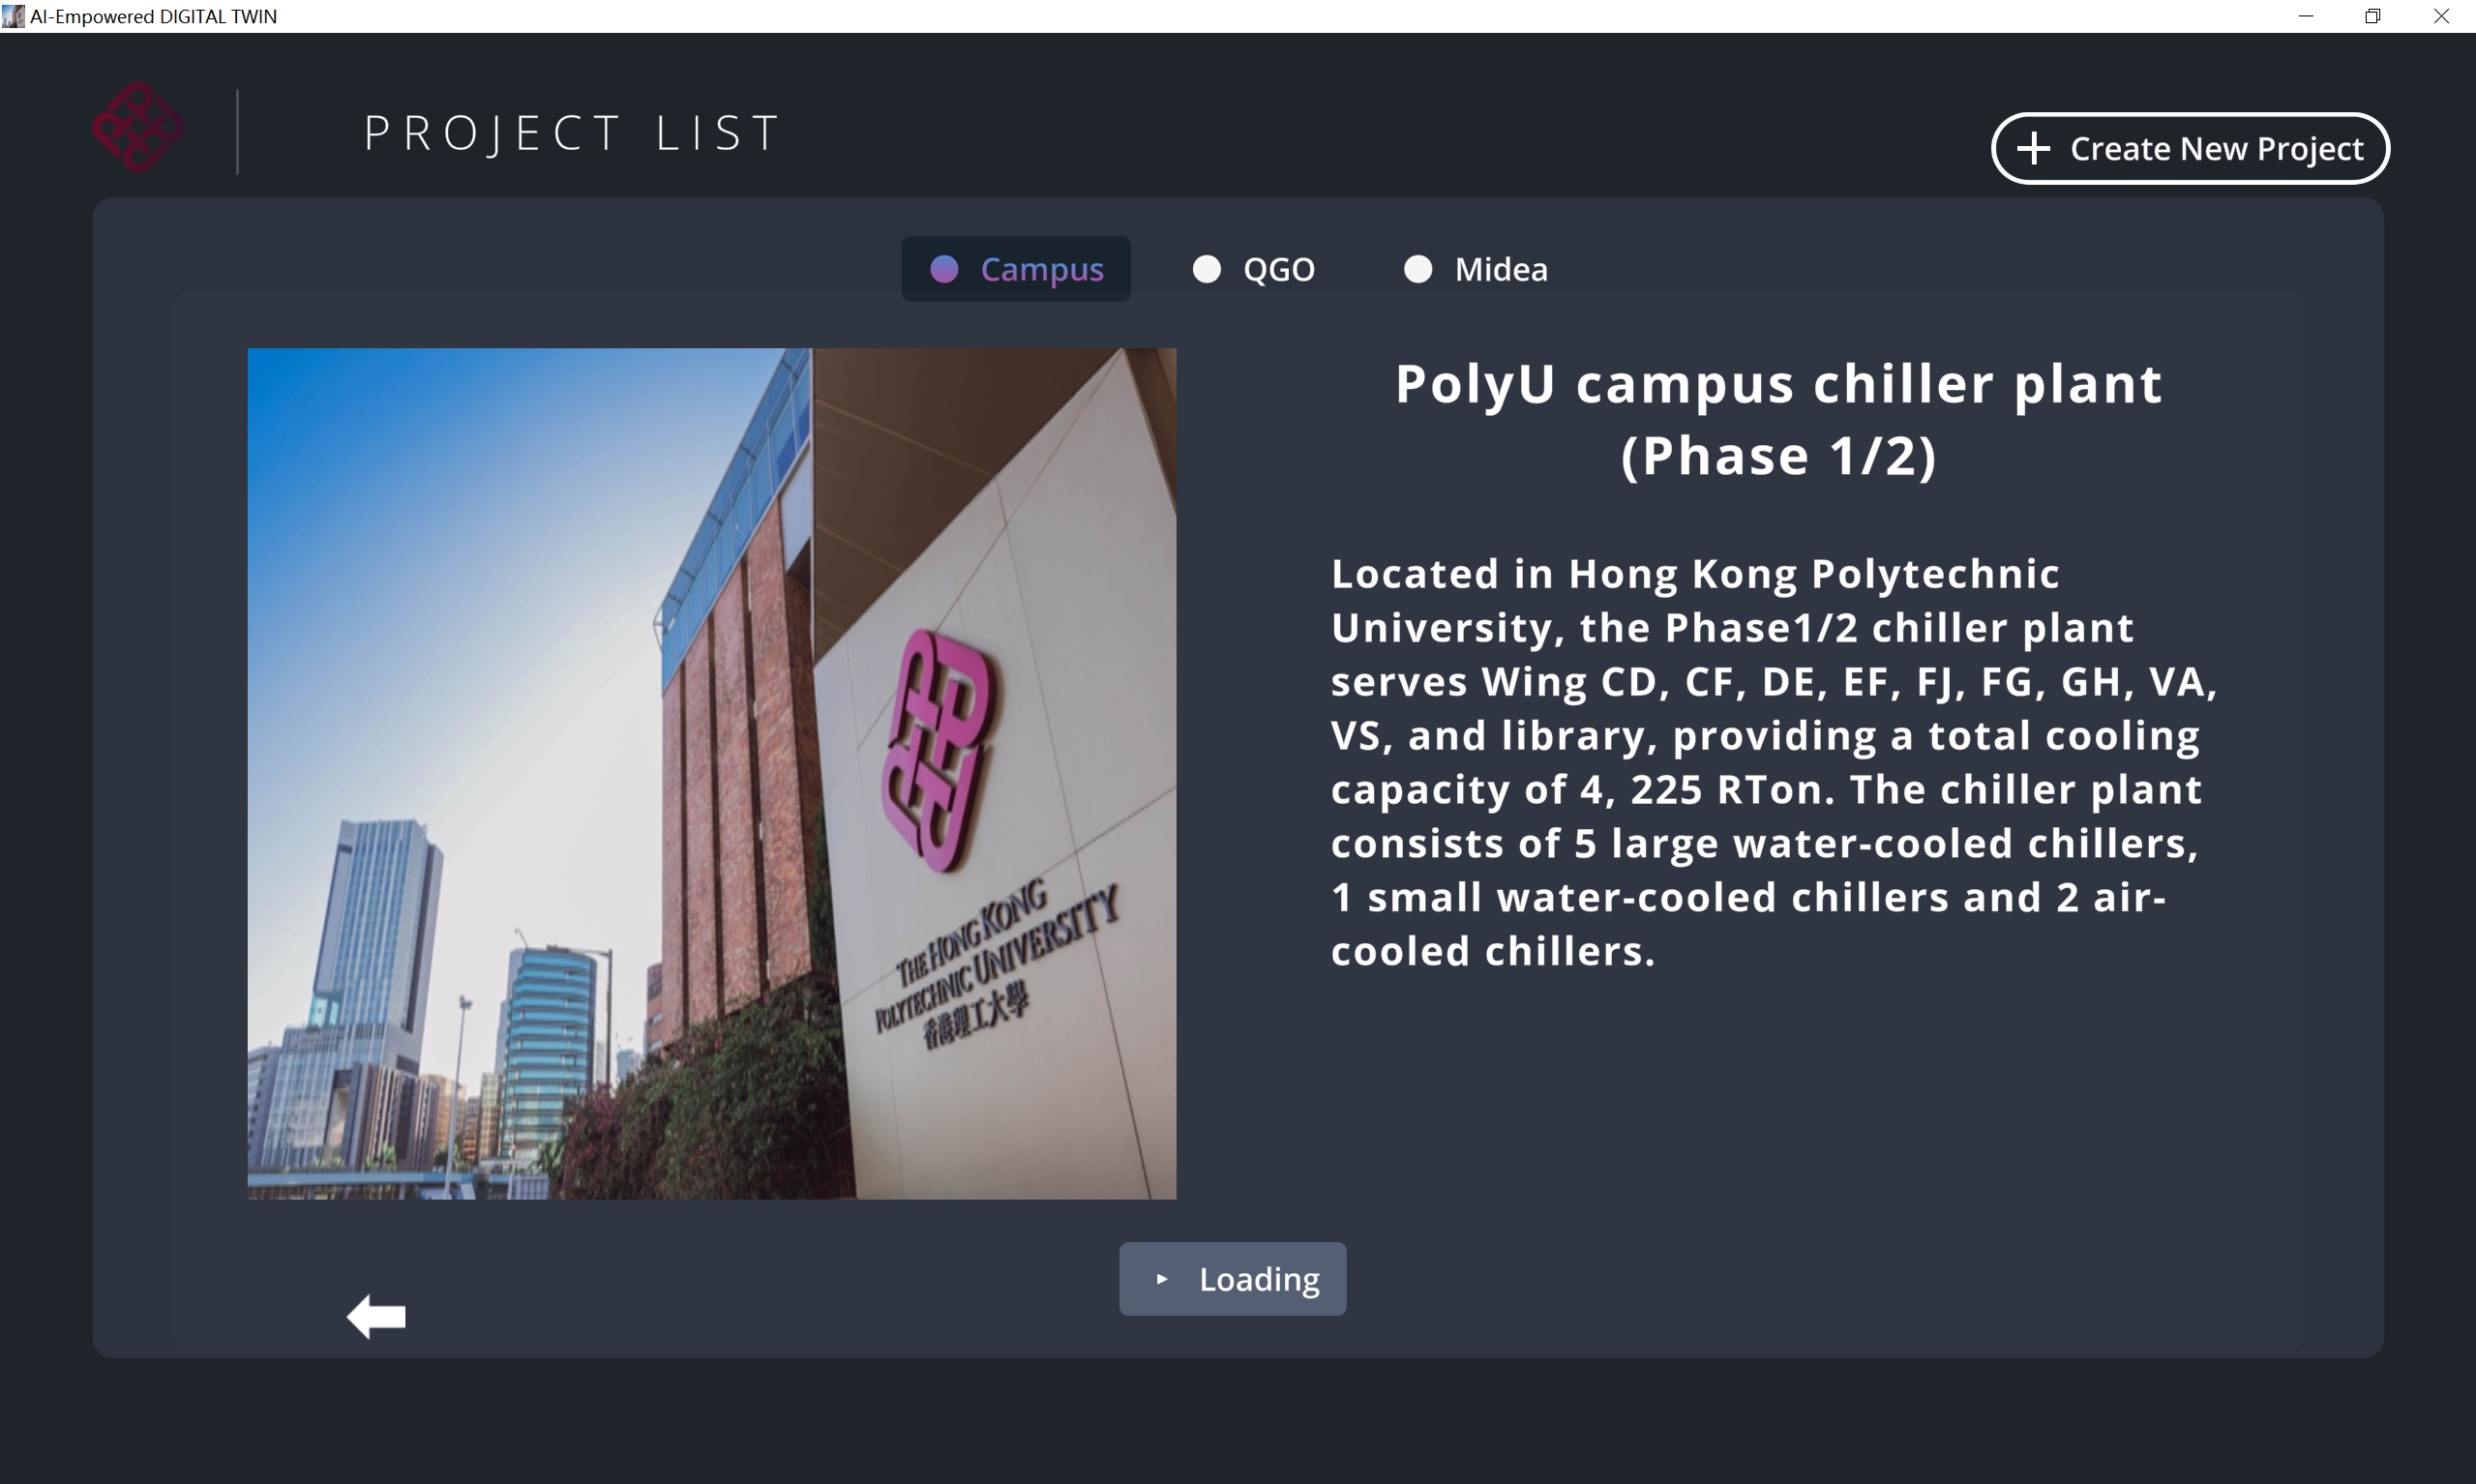Select the QGO radio dot
Viewport: 2476px width, 1484px height.
point(1207,269)
